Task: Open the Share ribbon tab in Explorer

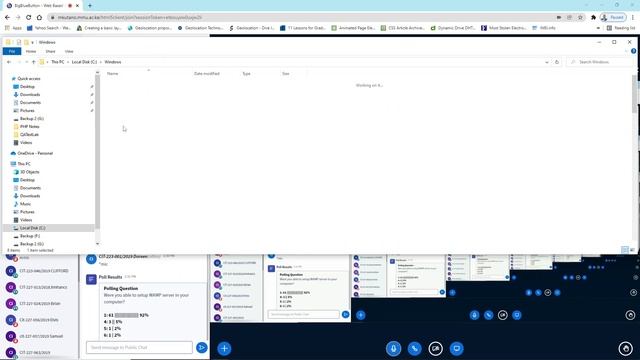Action: coord(50,51)
